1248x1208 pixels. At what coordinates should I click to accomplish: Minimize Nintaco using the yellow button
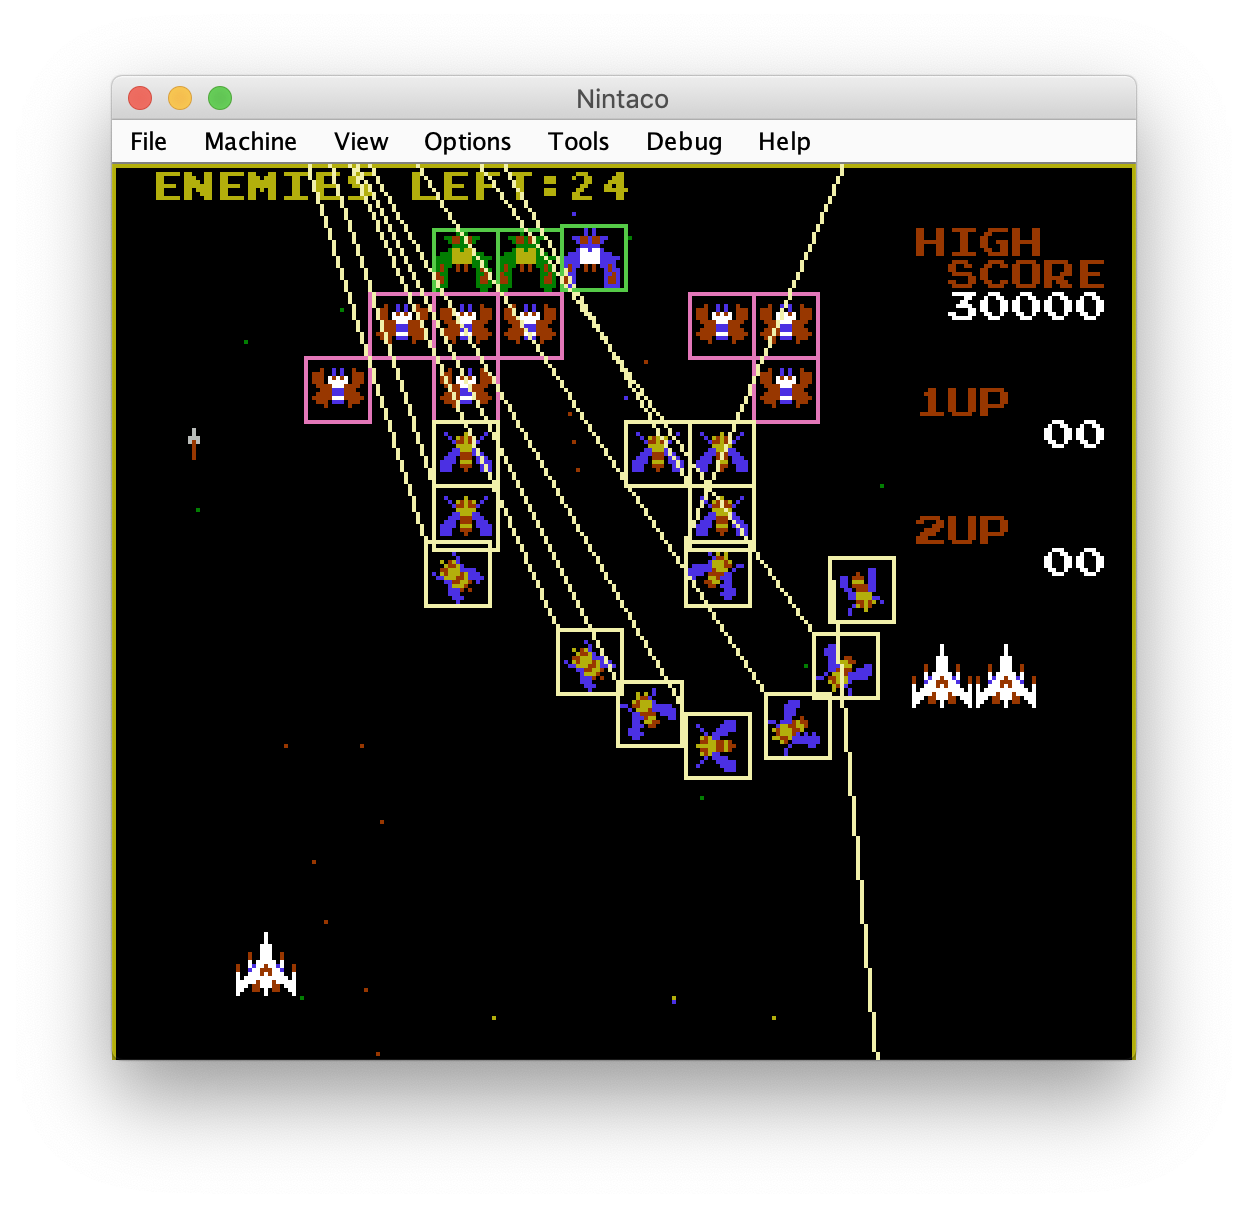[180, 98]
